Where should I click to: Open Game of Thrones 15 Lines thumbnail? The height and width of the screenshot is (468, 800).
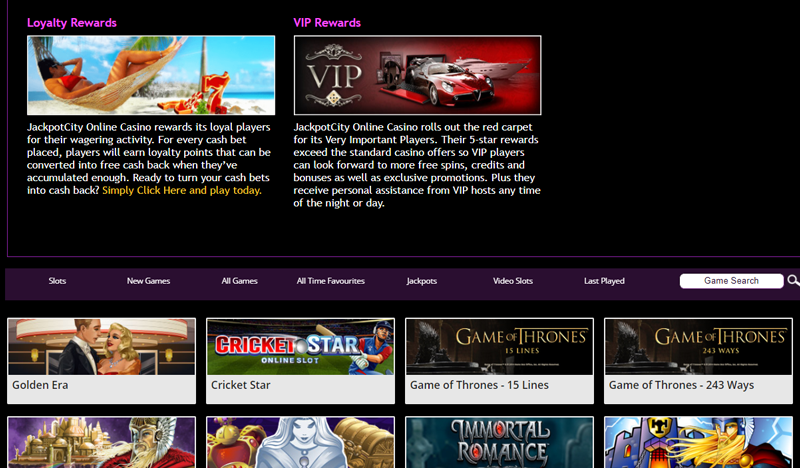coord(499,347)
